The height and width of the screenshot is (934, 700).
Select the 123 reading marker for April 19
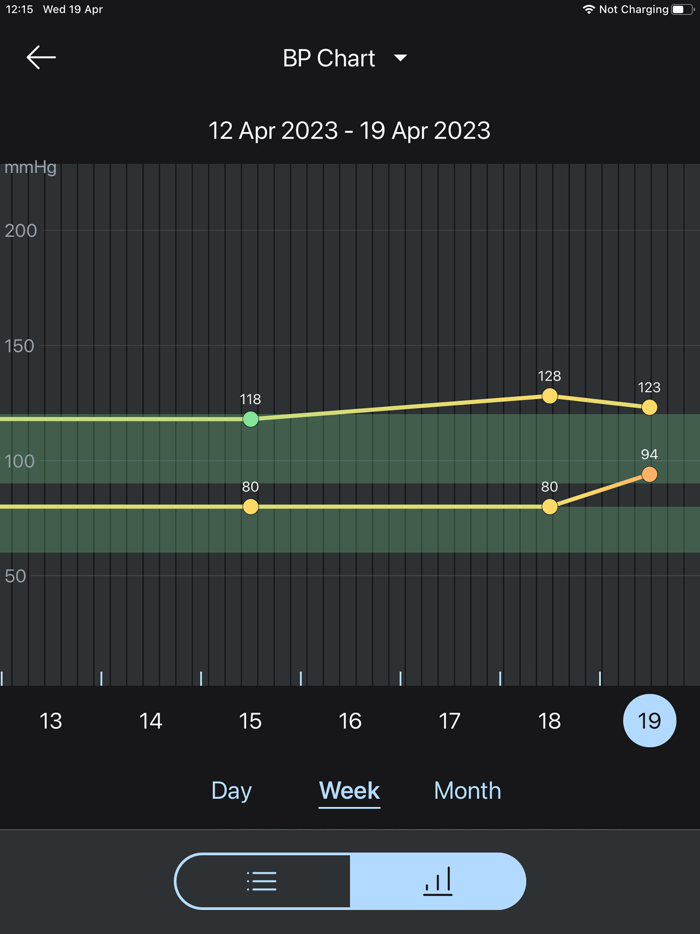point(649,407)
